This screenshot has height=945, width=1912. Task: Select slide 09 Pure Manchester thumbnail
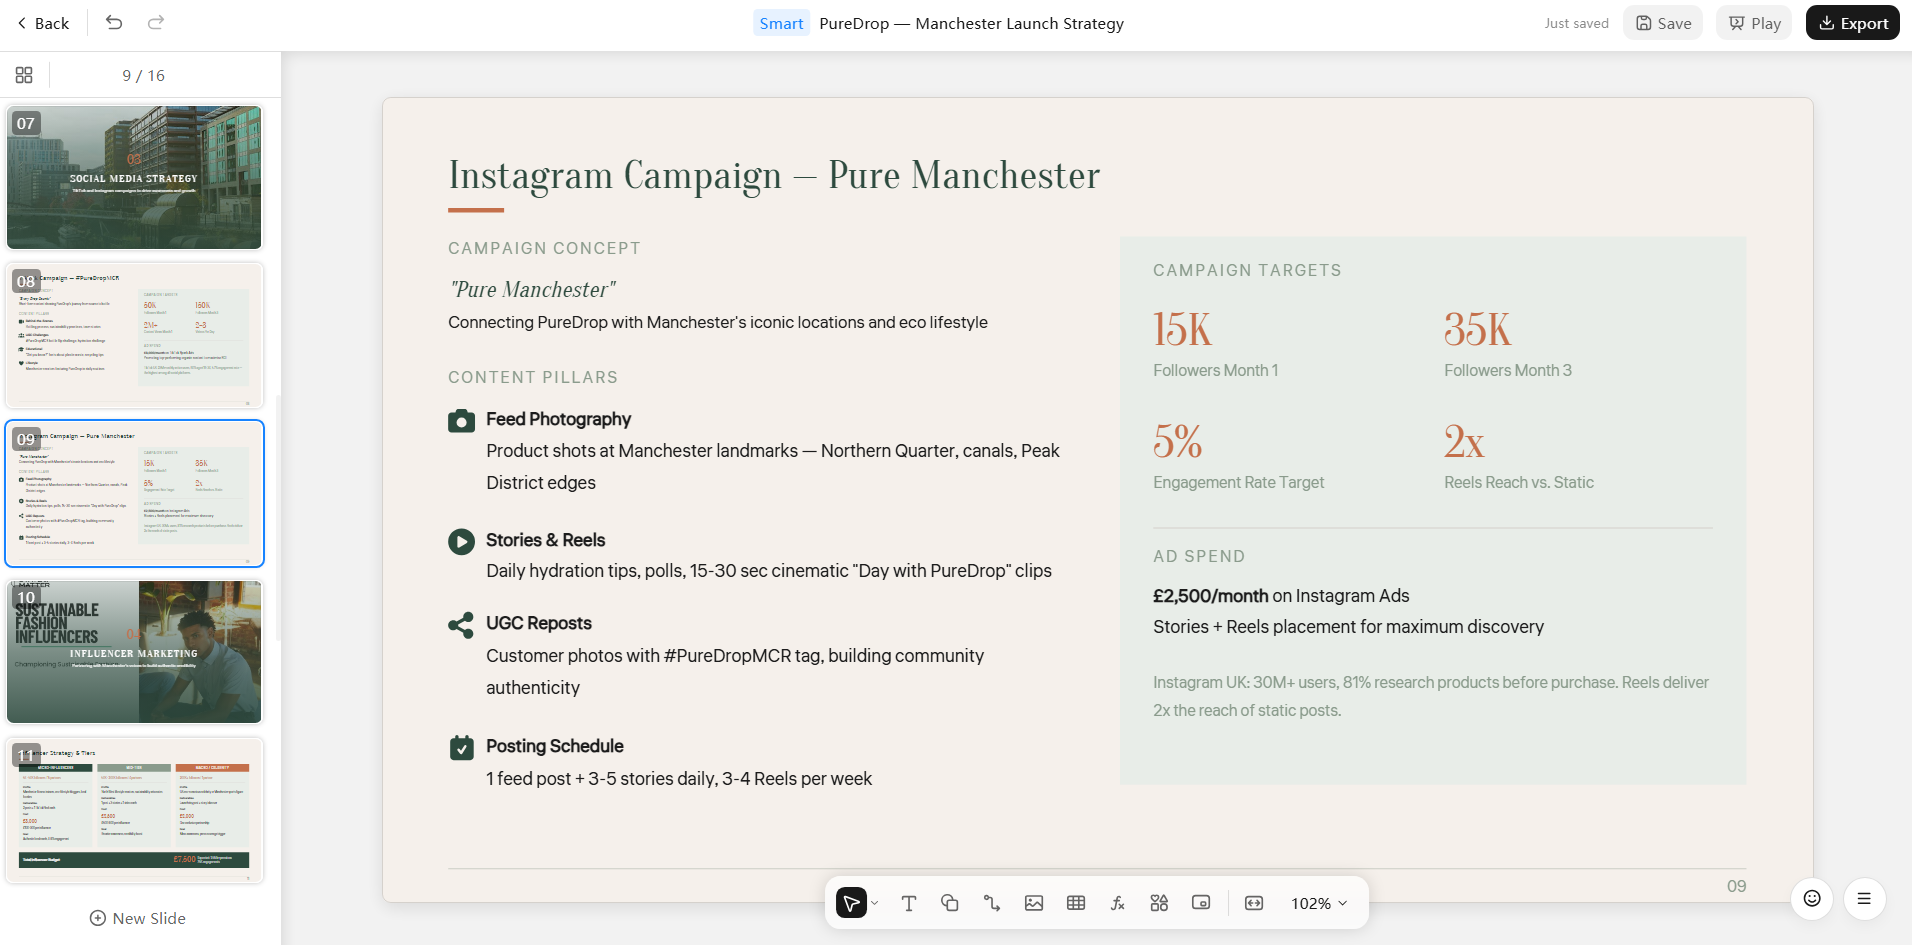click(134, 493)
